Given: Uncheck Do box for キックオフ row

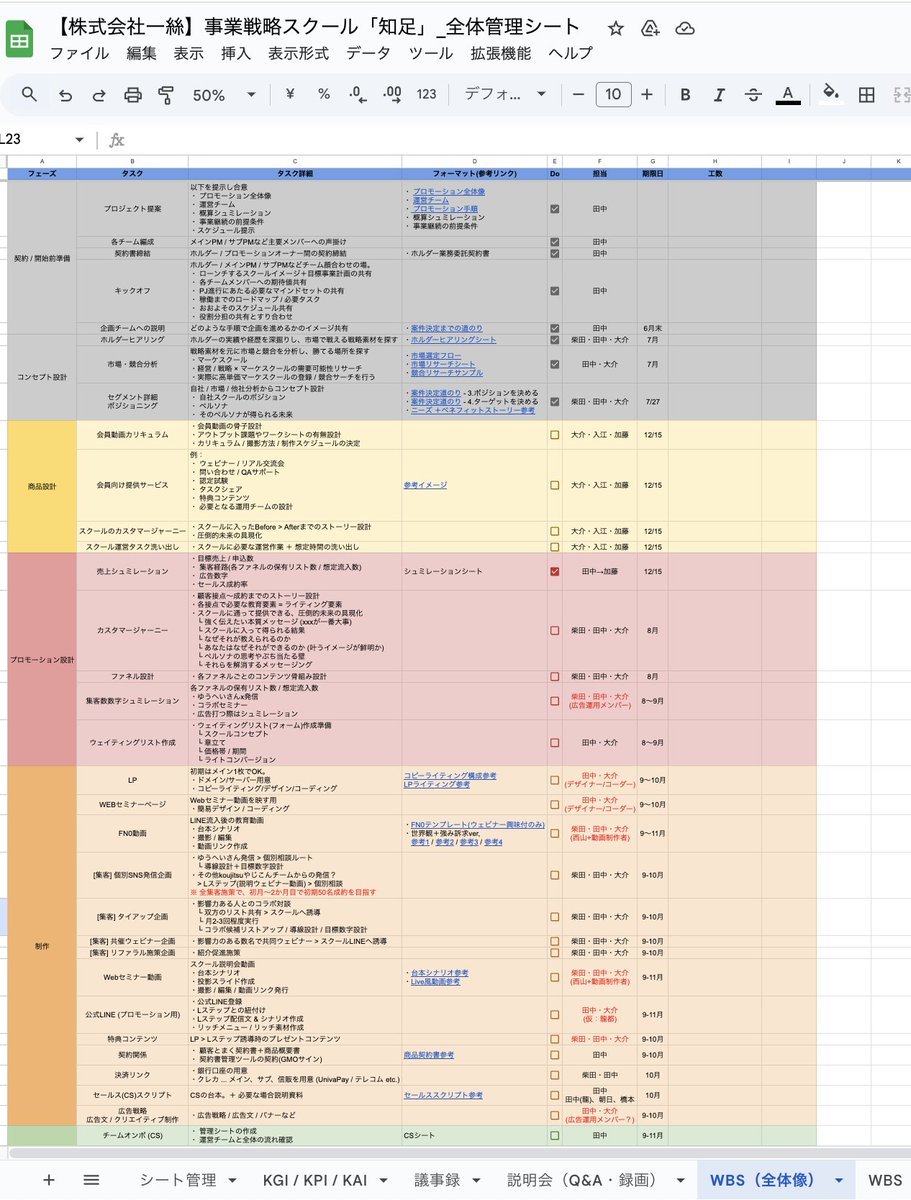Looking at the screenshot, I should pyautogui.click(x=554, y=291).
